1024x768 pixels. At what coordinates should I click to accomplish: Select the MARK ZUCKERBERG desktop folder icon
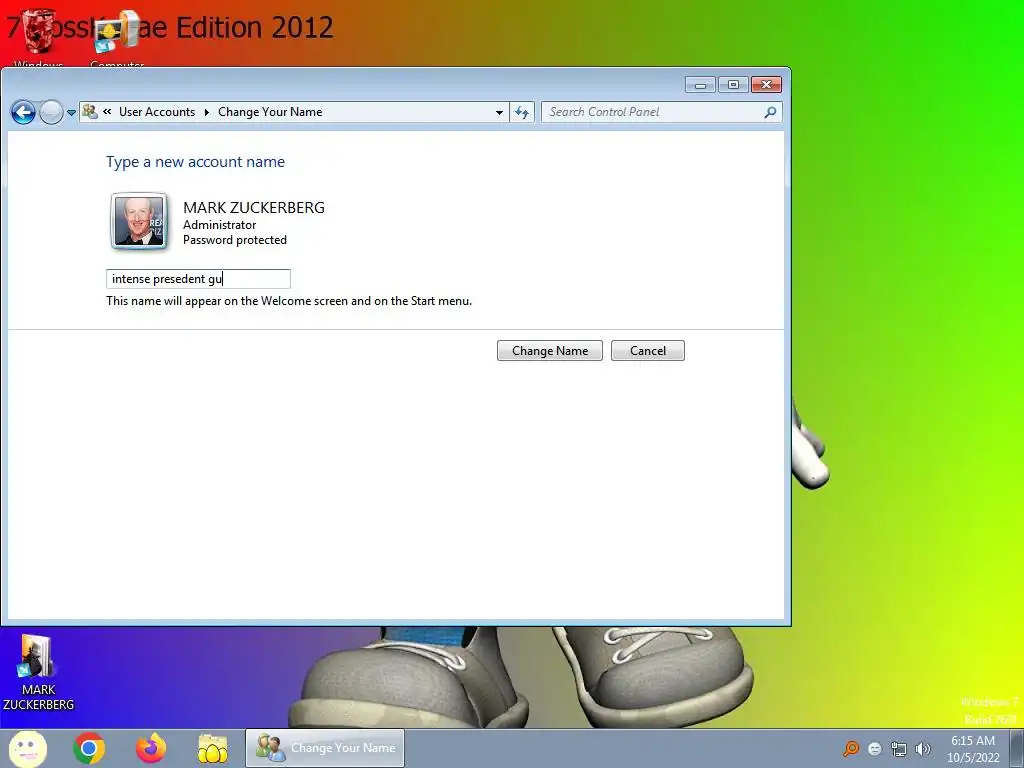click(x=39, y=673)
